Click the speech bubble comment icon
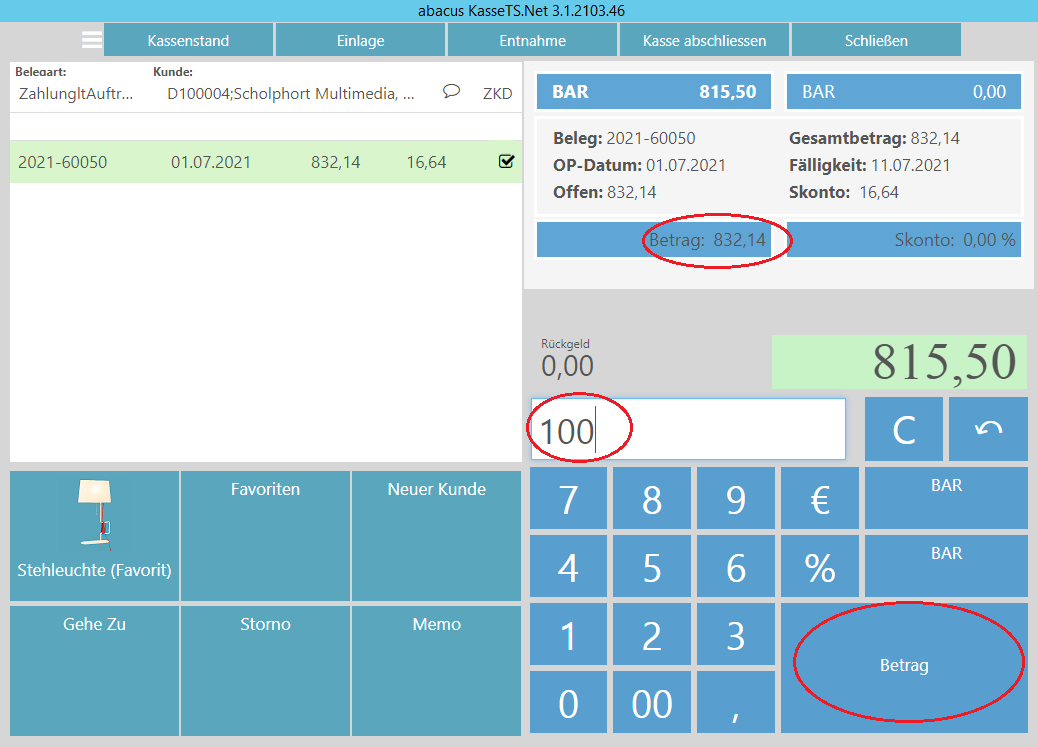This screenshot has width=1038, height=747. tap(451, 92)
